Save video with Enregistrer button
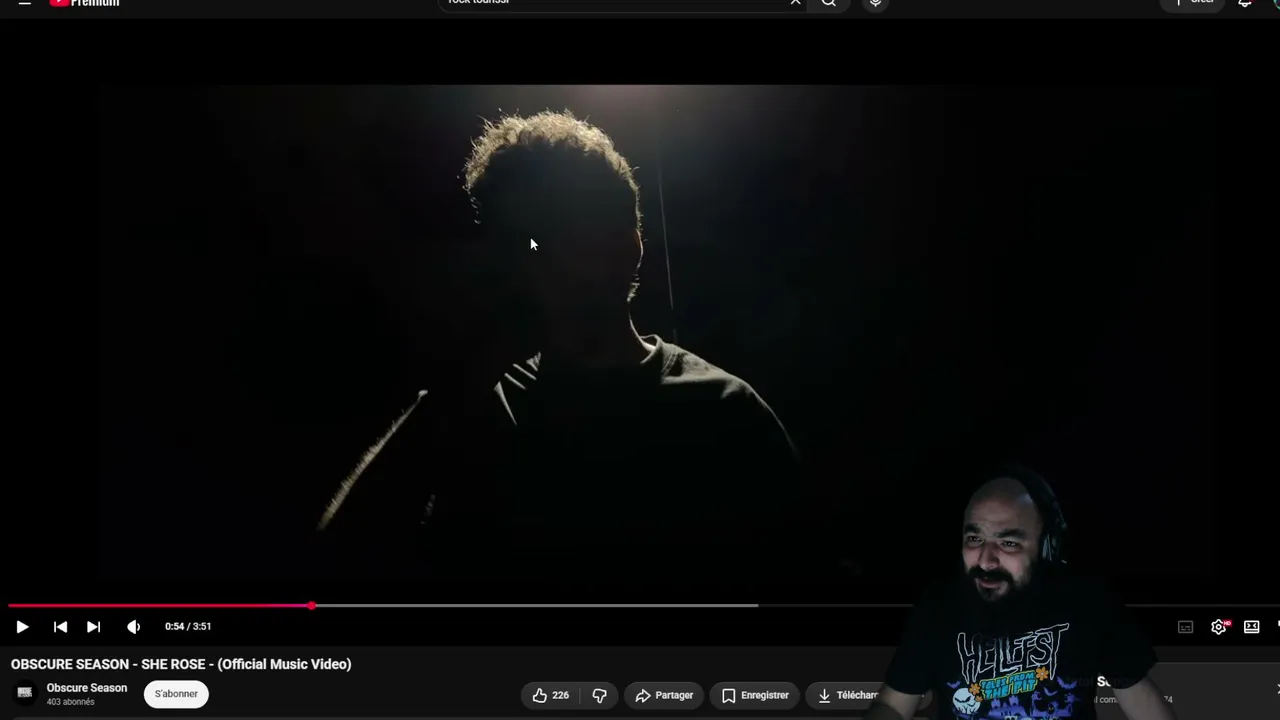This screenshot has width=1280, height=720. tap(755, 695)
